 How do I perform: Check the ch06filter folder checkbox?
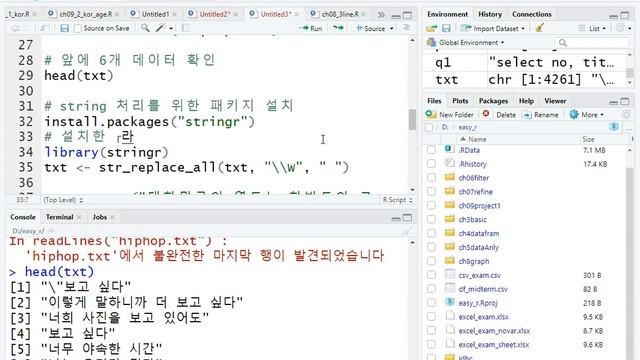click(x=431, y=178)
